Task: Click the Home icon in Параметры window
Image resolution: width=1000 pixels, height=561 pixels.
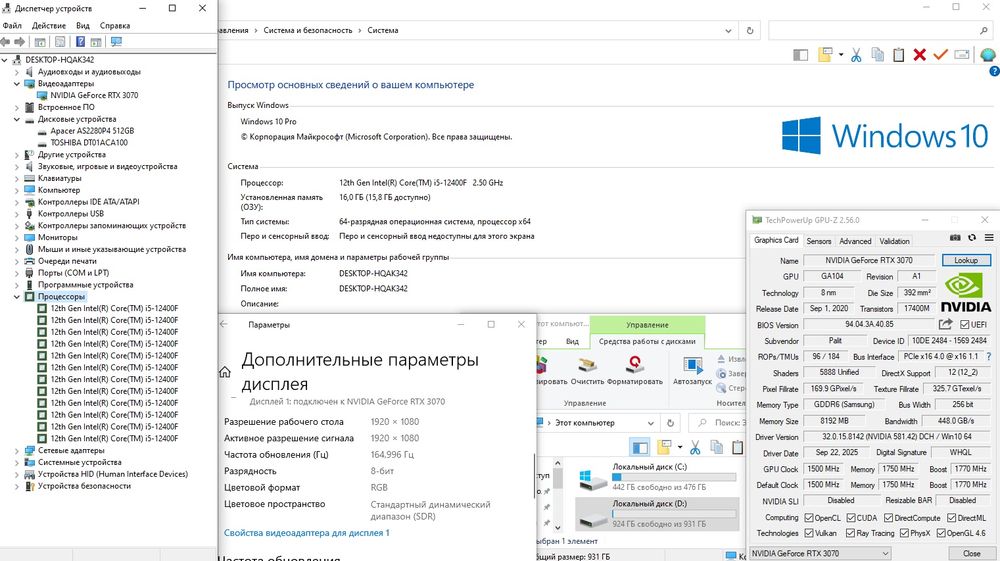Action: pos(224,372)
